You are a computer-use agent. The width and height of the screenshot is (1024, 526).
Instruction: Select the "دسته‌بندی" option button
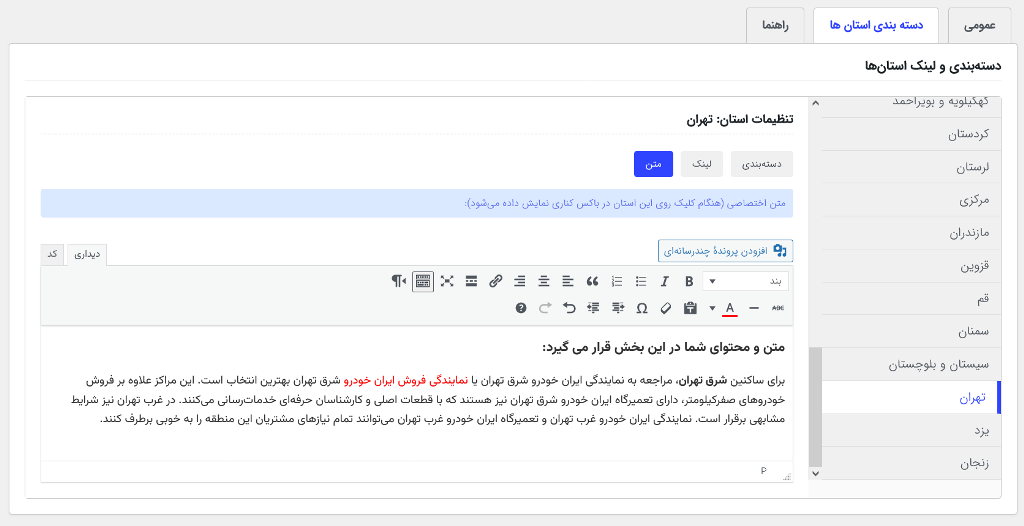coord(761,164)
